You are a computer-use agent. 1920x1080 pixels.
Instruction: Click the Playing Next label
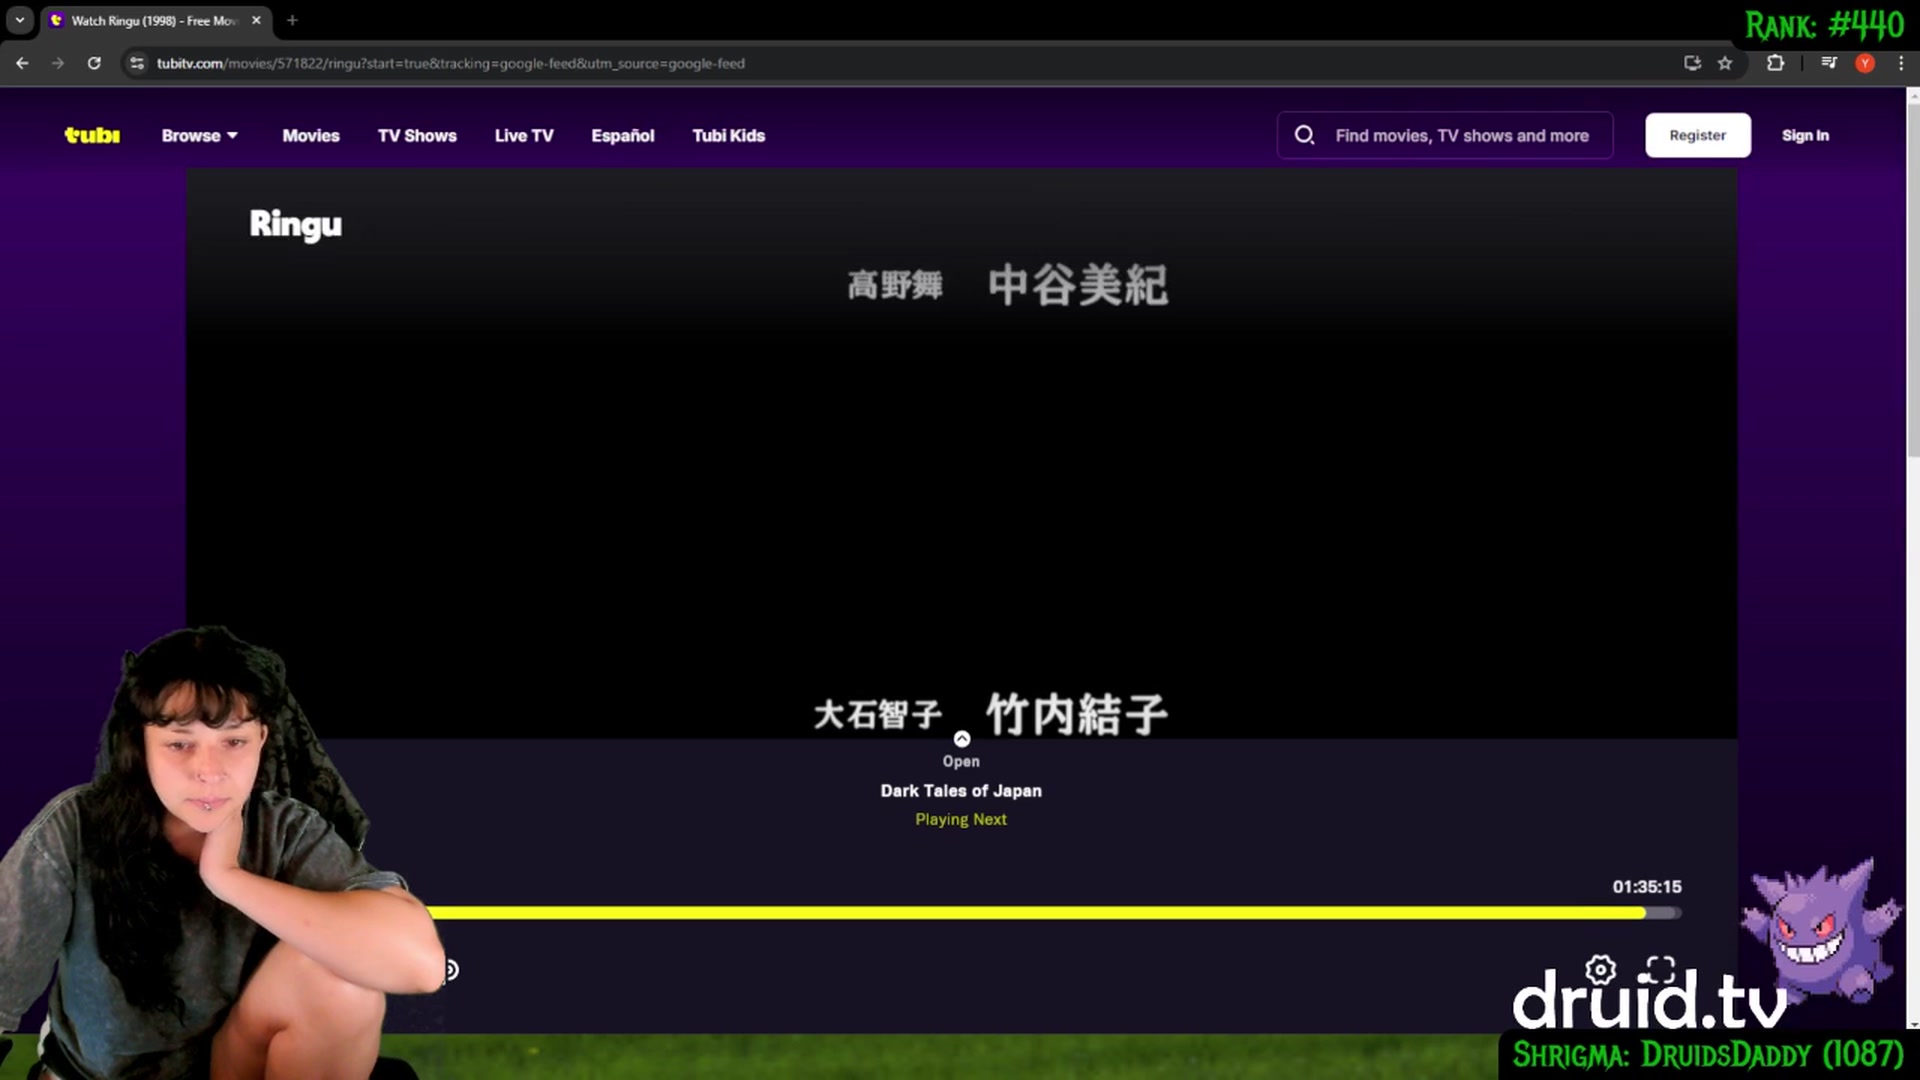[x=961, y=819]
